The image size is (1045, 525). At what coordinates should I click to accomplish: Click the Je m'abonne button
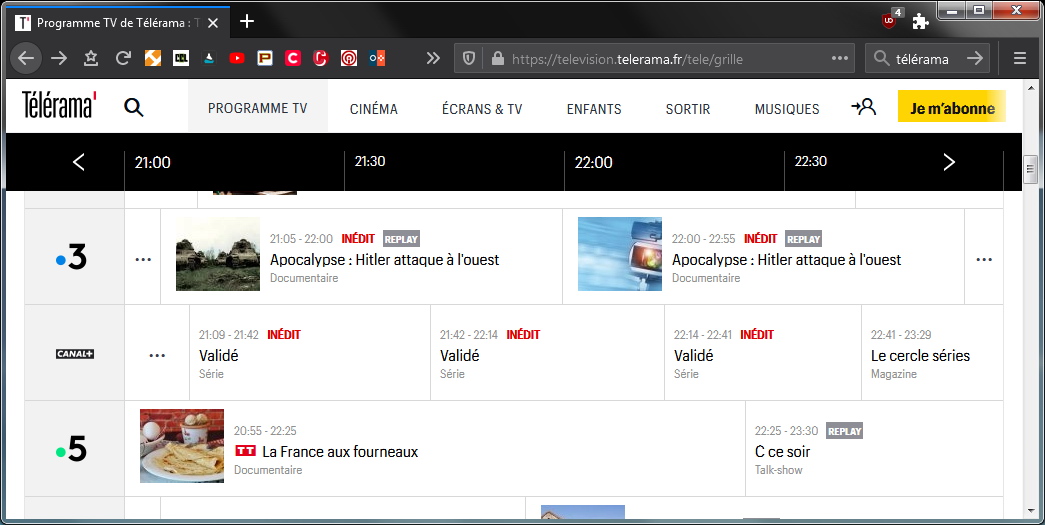tap(952, 107)
